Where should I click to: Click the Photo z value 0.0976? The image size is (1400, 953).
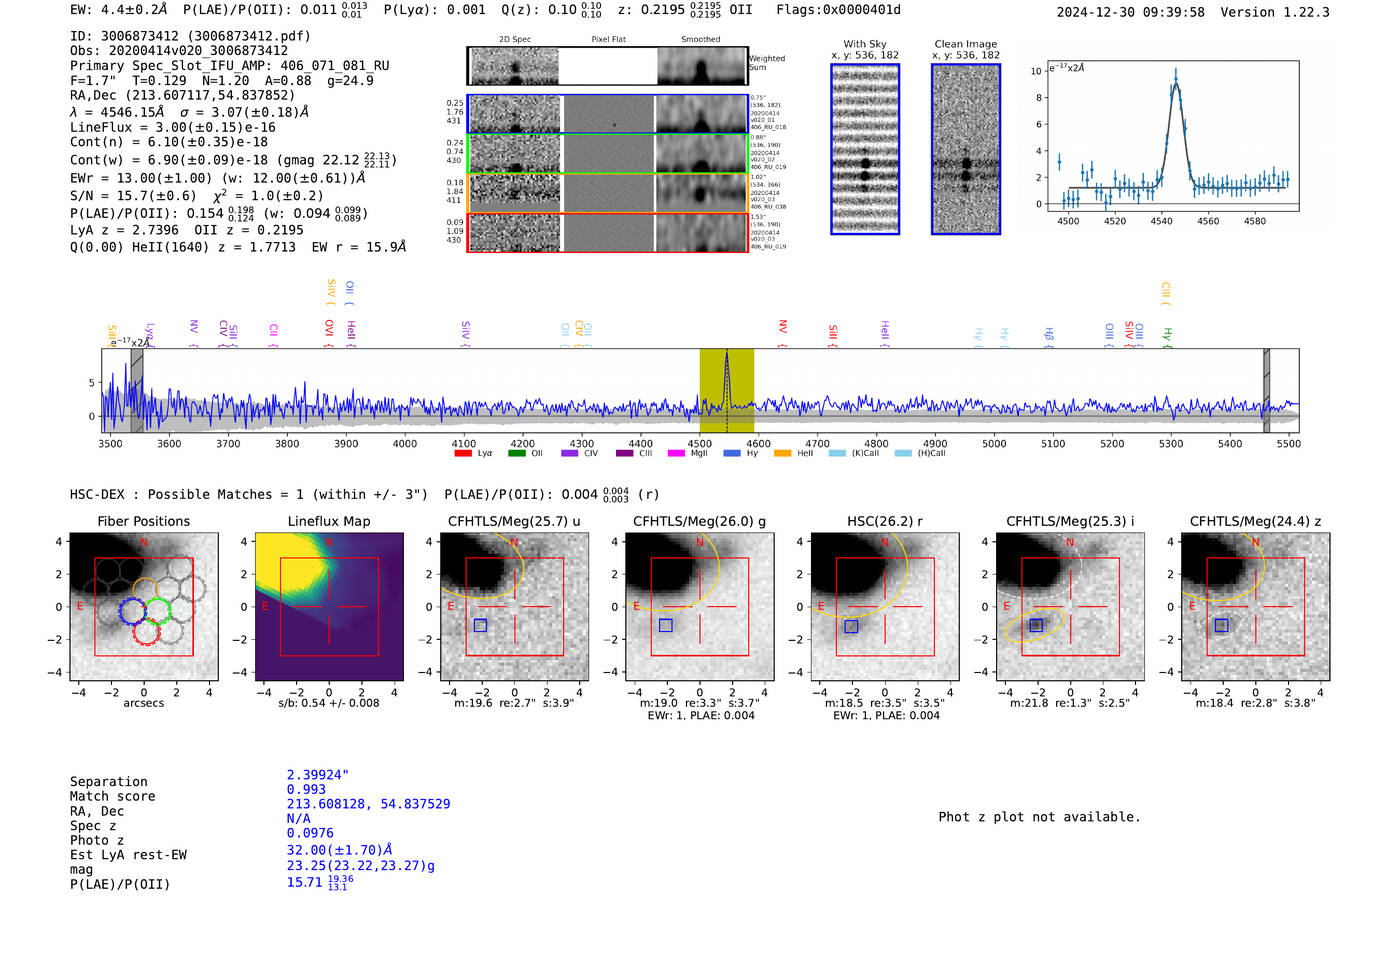310,833
